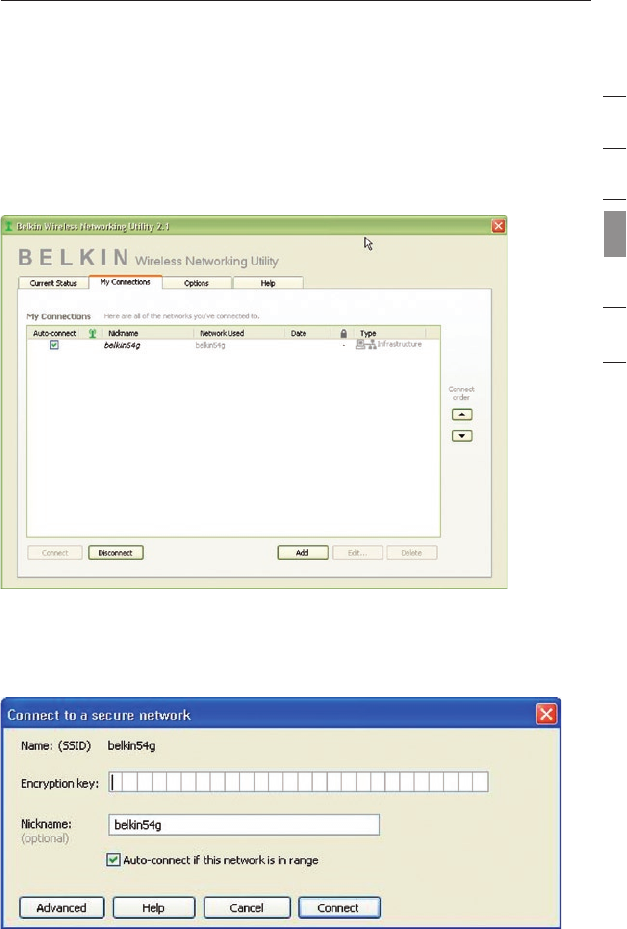Move connection down in connect order

[x=462, y=436]
